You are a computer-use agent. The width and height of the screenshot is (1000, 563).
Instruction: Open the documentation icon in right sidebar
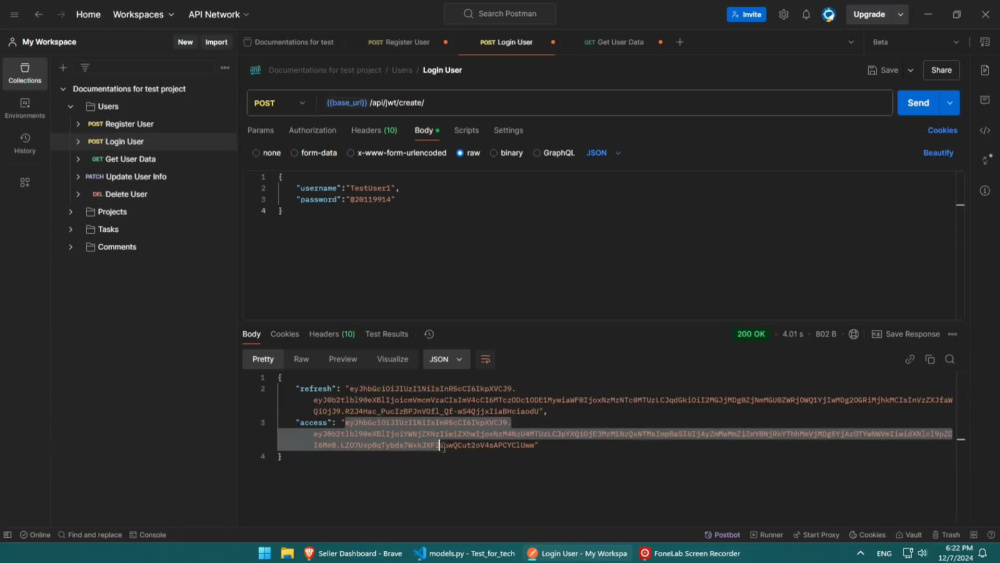coord(985,70)
